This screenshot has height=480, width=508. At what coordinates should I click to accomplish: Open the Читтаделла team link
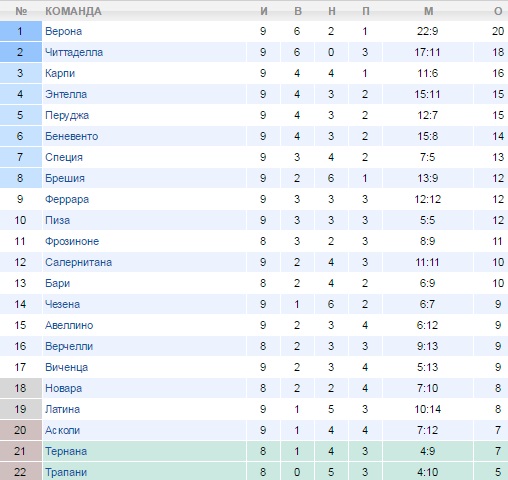[74, 52]
